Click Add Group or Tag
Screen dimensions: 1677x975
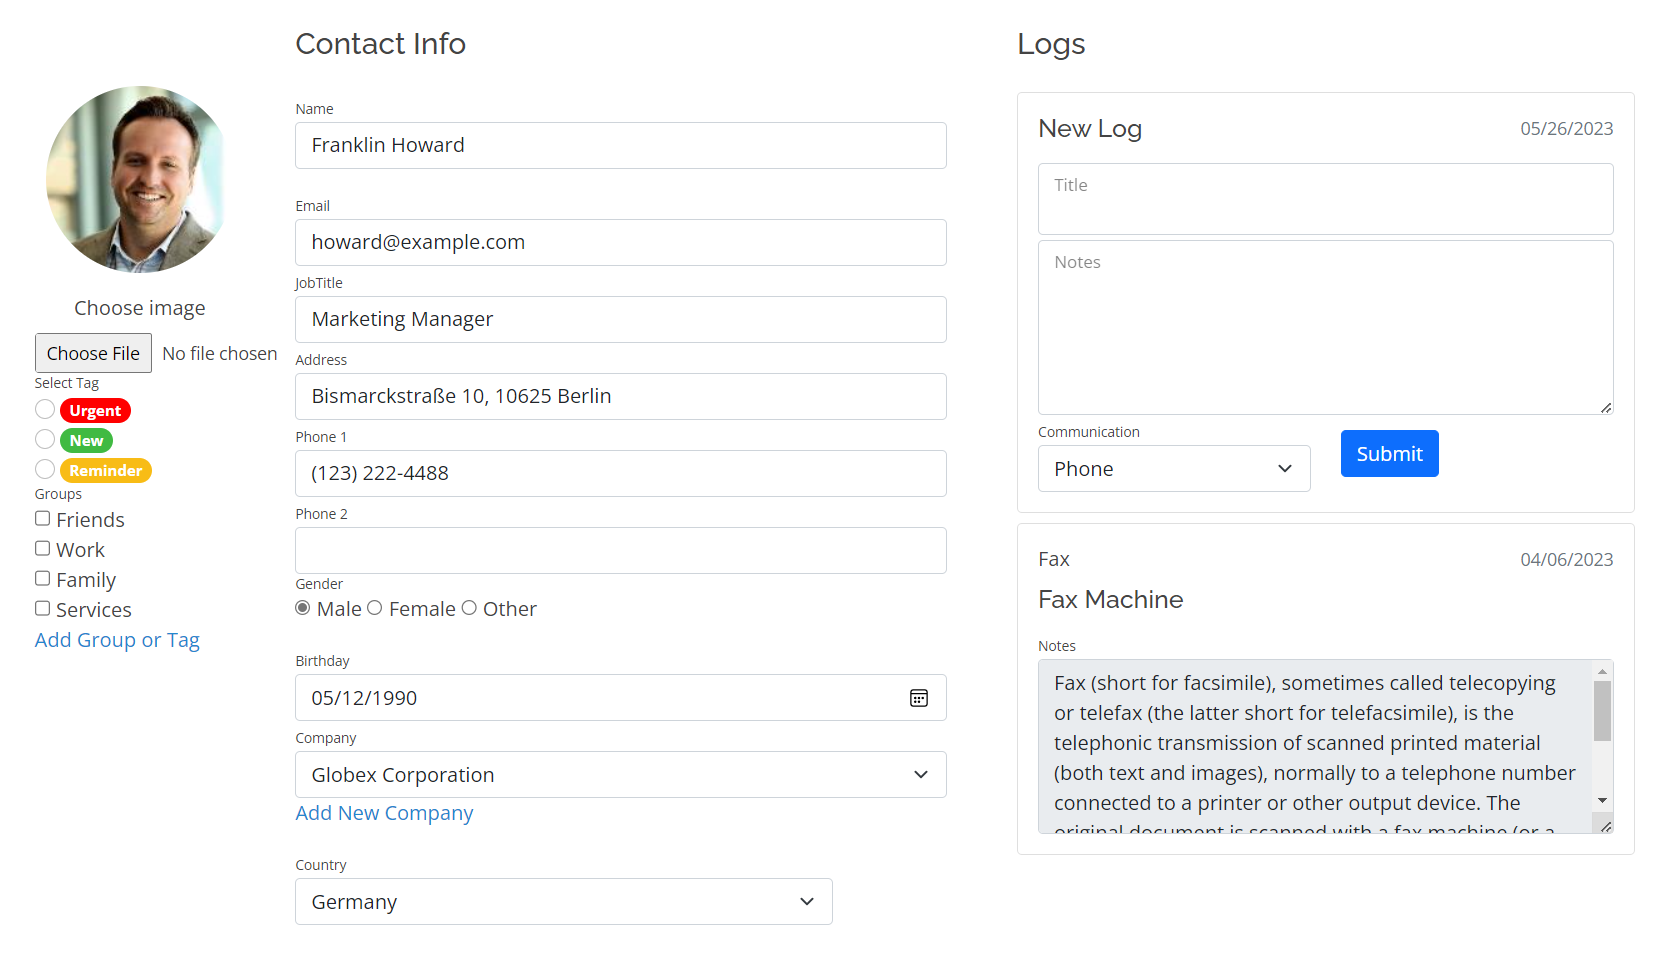click(117, 639)
